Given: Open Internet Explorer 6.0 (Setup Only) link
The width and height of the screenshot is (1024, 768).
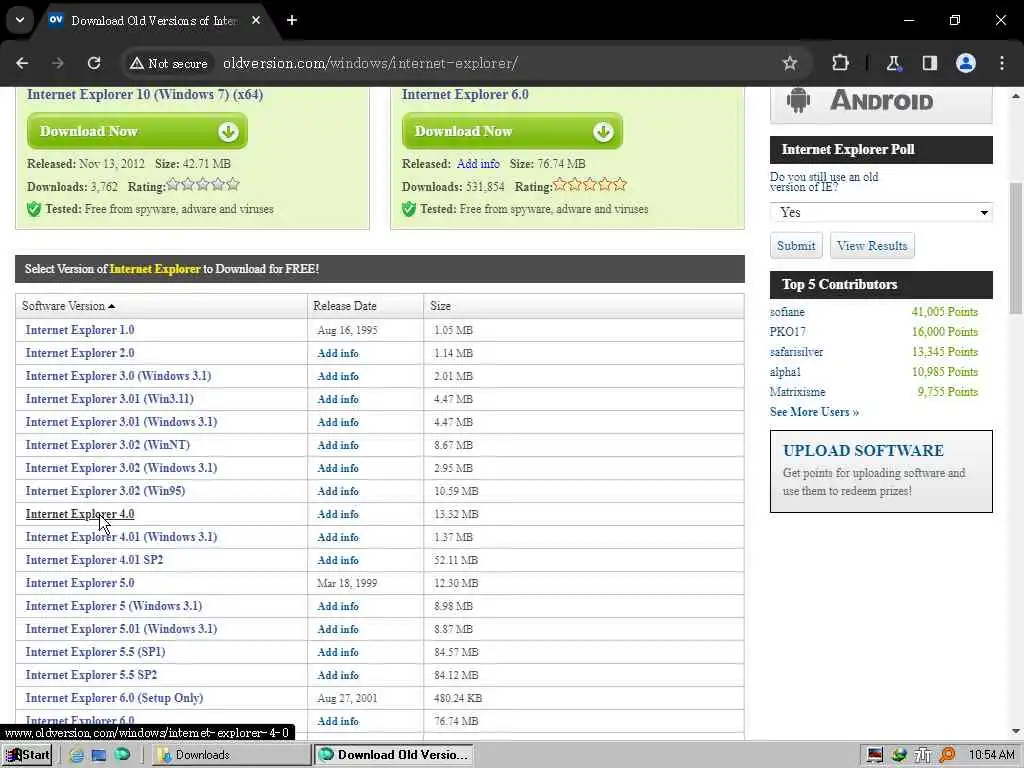Looking at the screenshot, I should 114,698.
